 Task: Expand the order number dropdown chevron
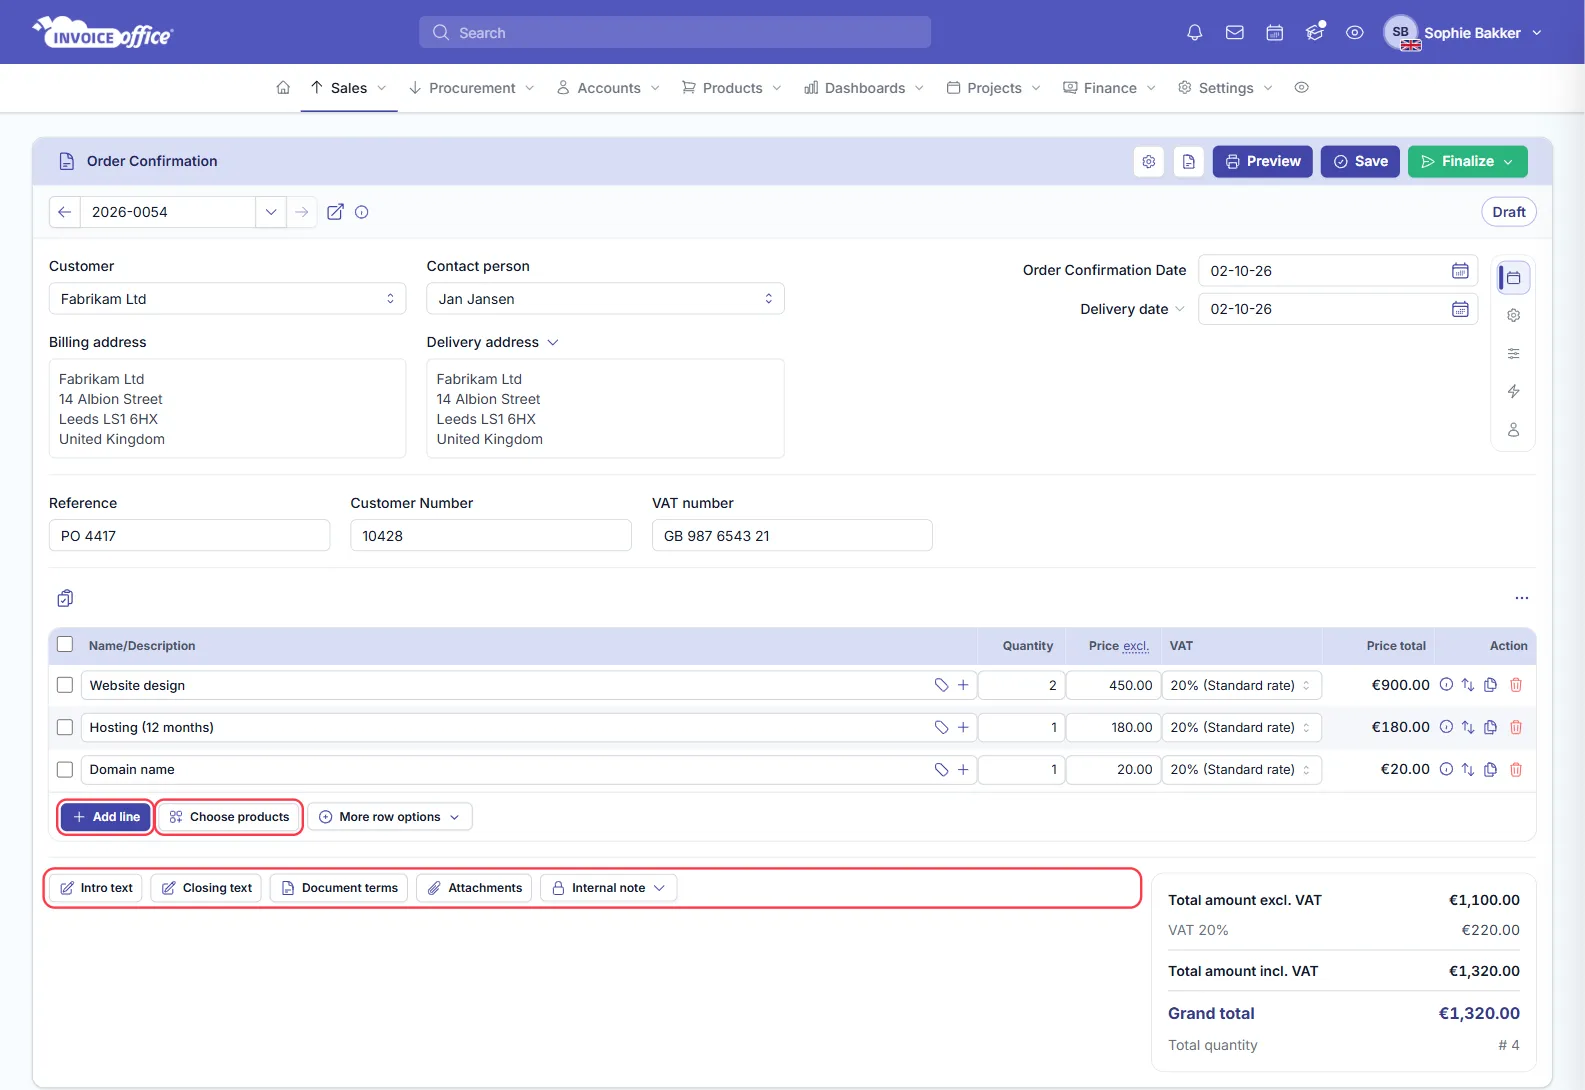tap(271, 212)
